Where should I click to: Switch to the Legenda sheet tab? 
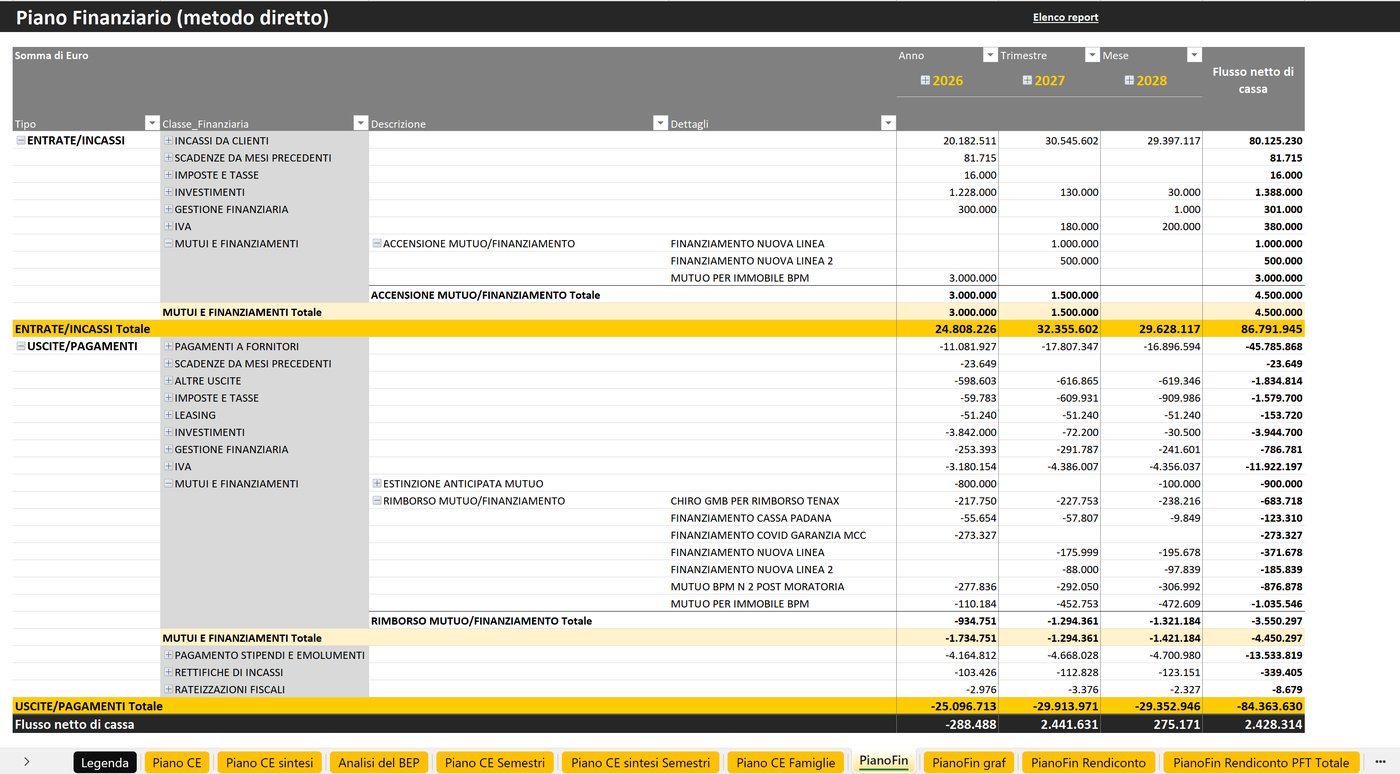[x=105, y=762]
